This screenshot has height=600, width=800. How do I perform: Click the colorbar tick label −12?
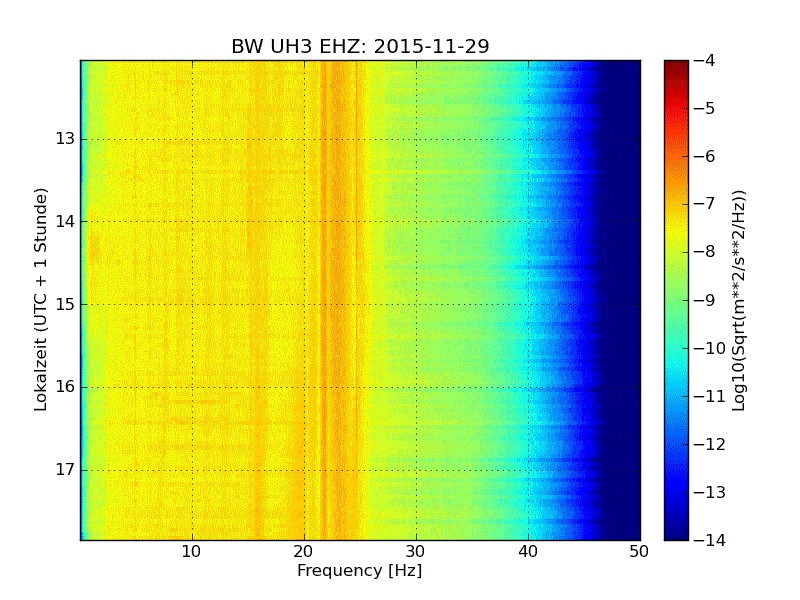(710, 444)
